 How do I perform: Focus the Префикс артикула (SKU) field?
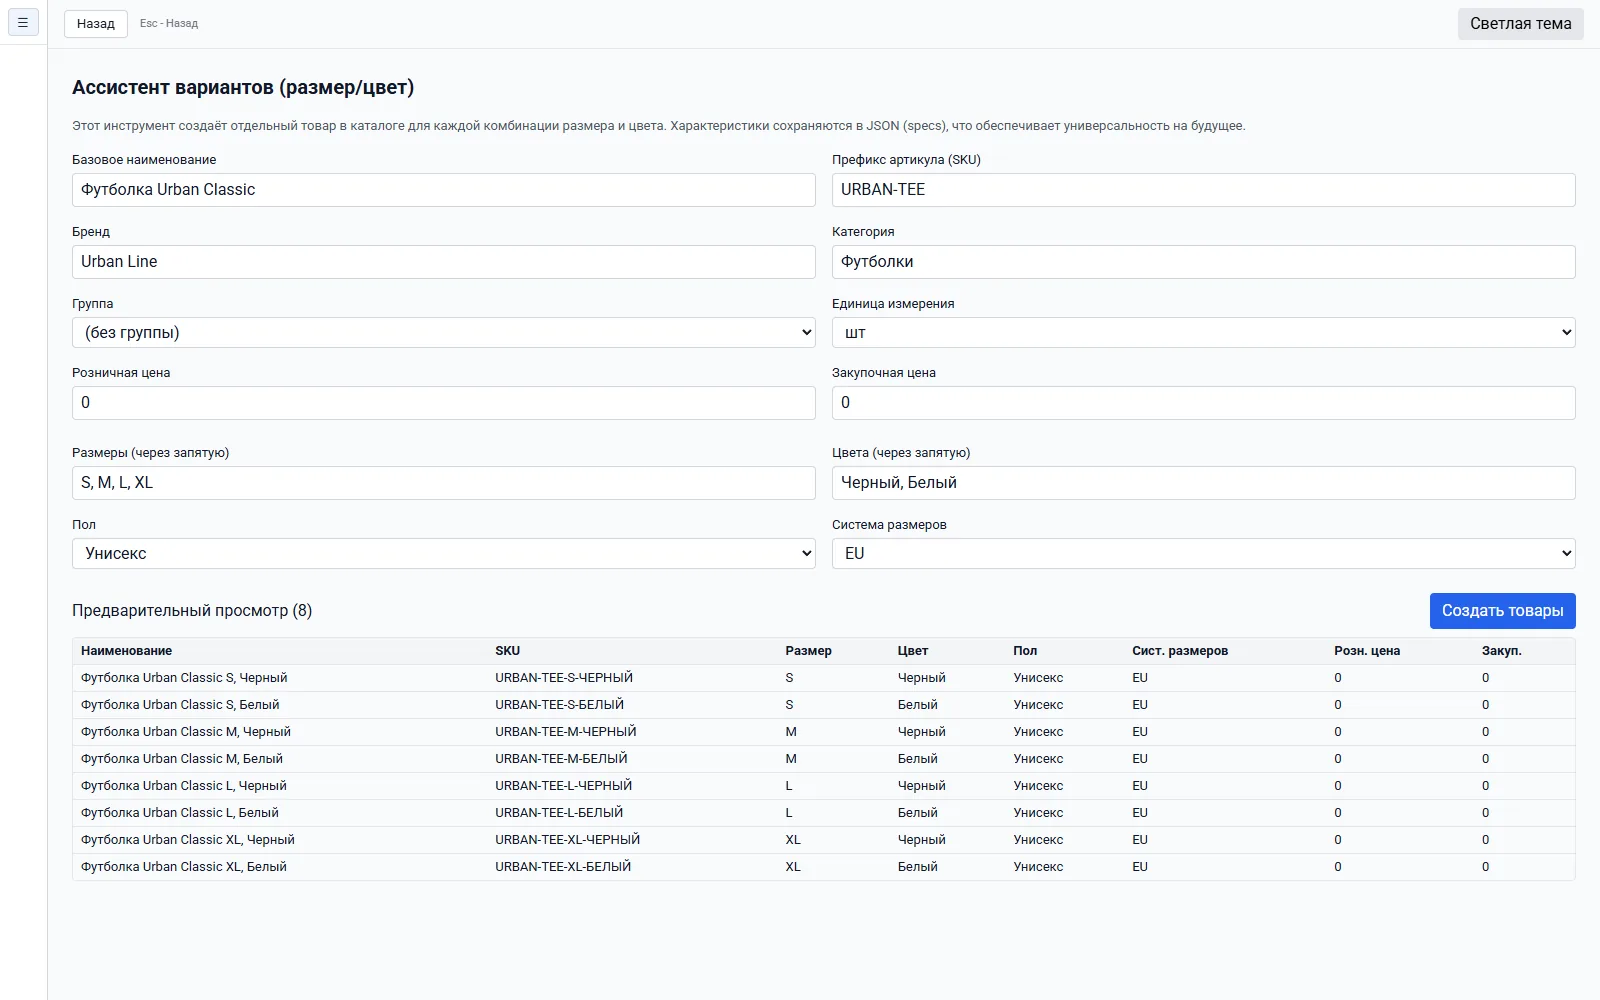tap(1204, 190)
